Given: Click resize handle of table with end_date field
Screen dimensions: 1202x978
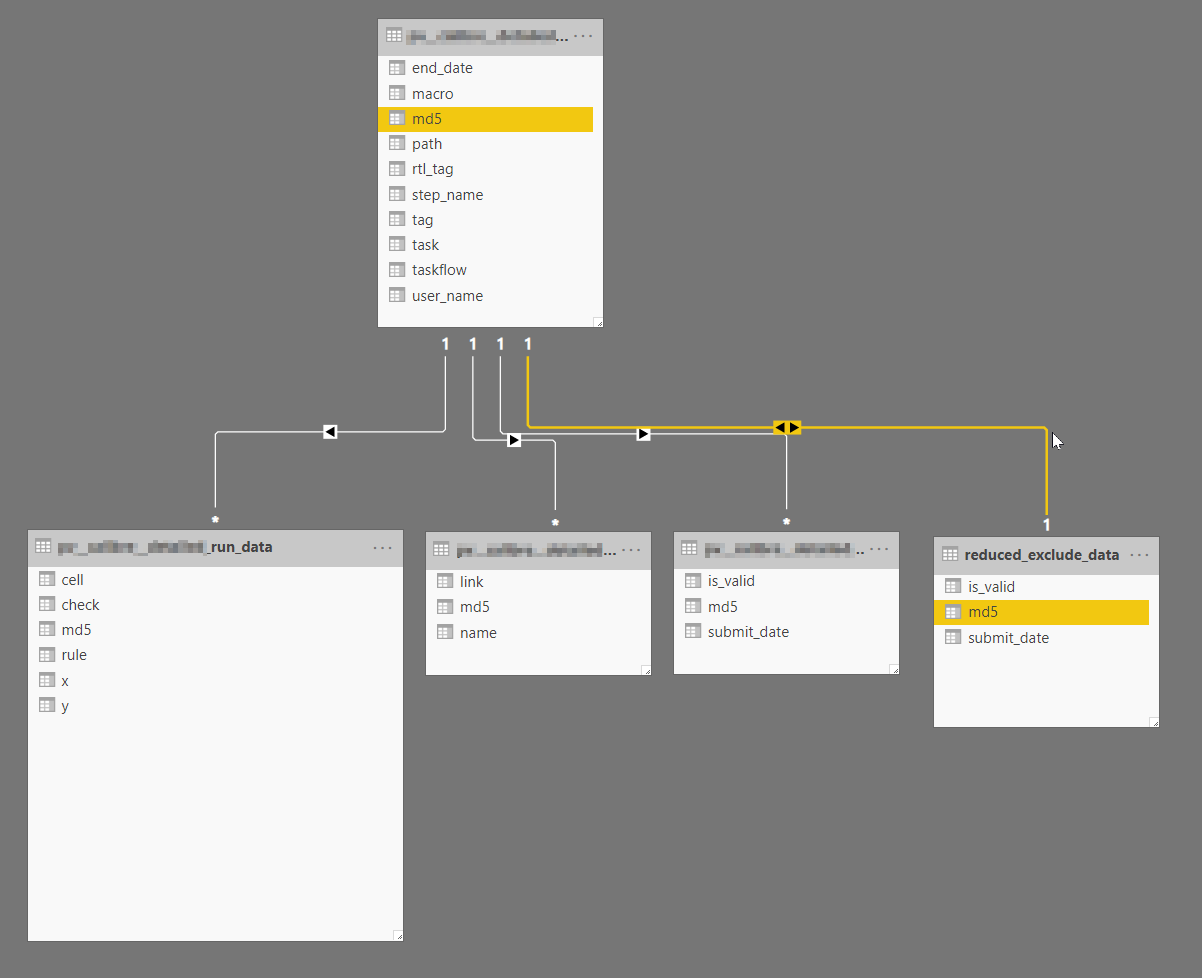Looking at the screenshot, I should (598, 322).
